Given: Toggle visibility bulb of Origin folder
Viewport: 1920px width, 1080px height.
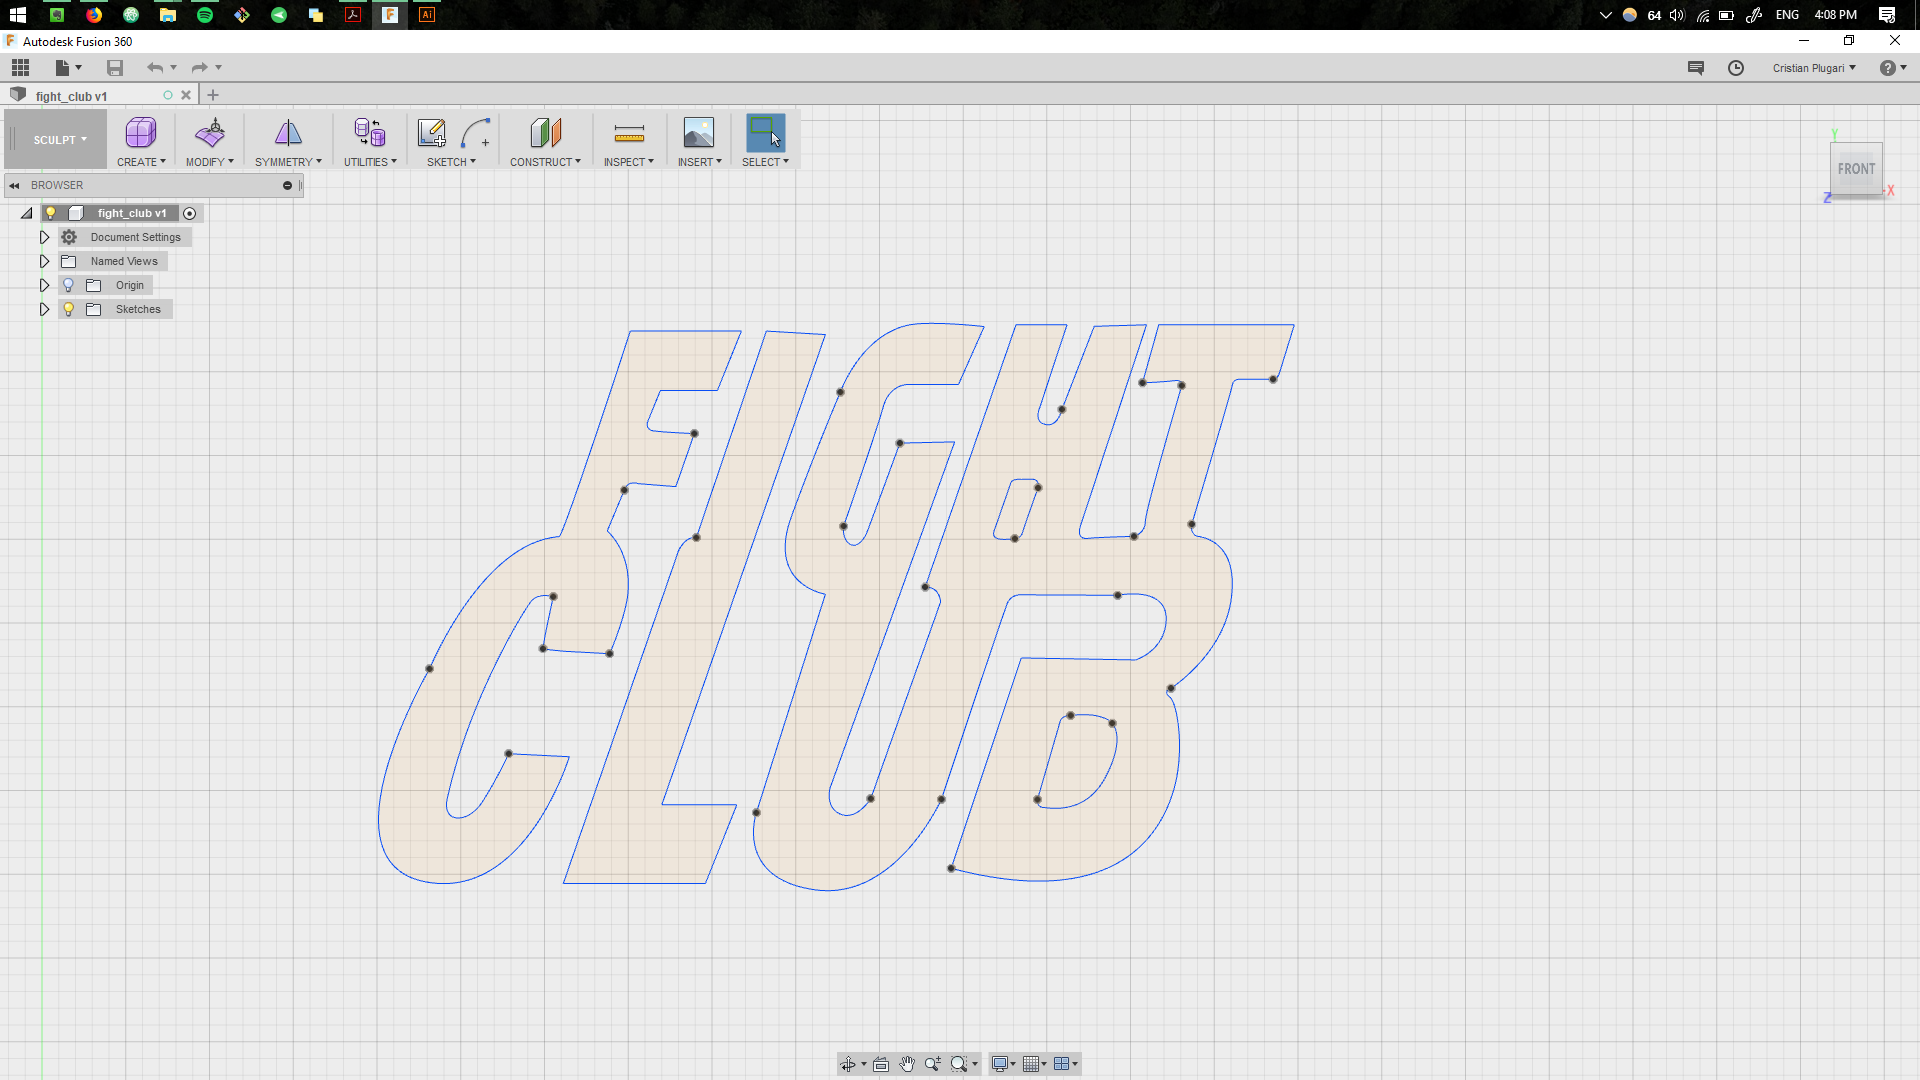Looking at the screenshot, I should pos(69,285).
